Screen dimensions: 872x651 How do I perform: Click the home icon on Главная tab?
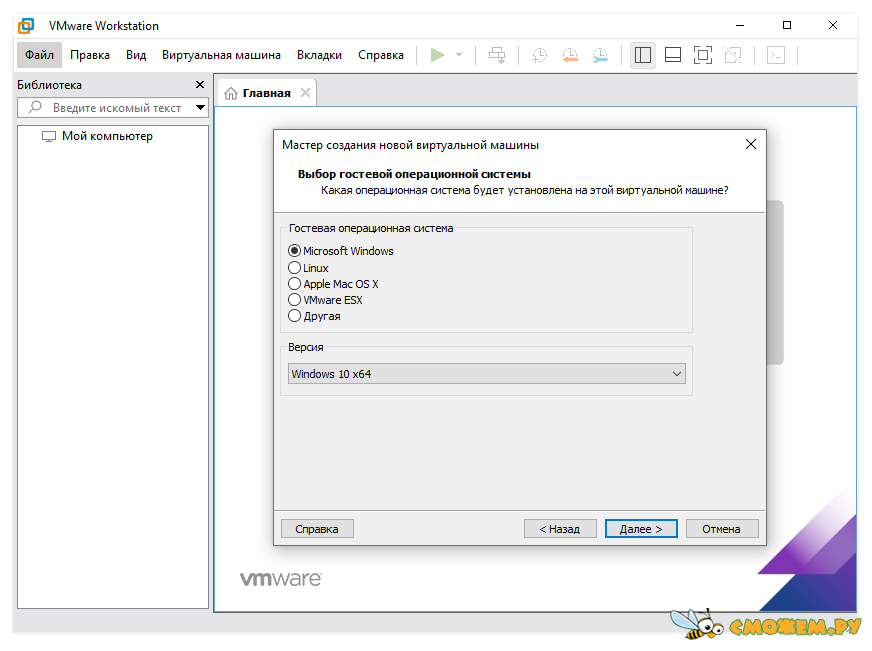pos(231,93)
